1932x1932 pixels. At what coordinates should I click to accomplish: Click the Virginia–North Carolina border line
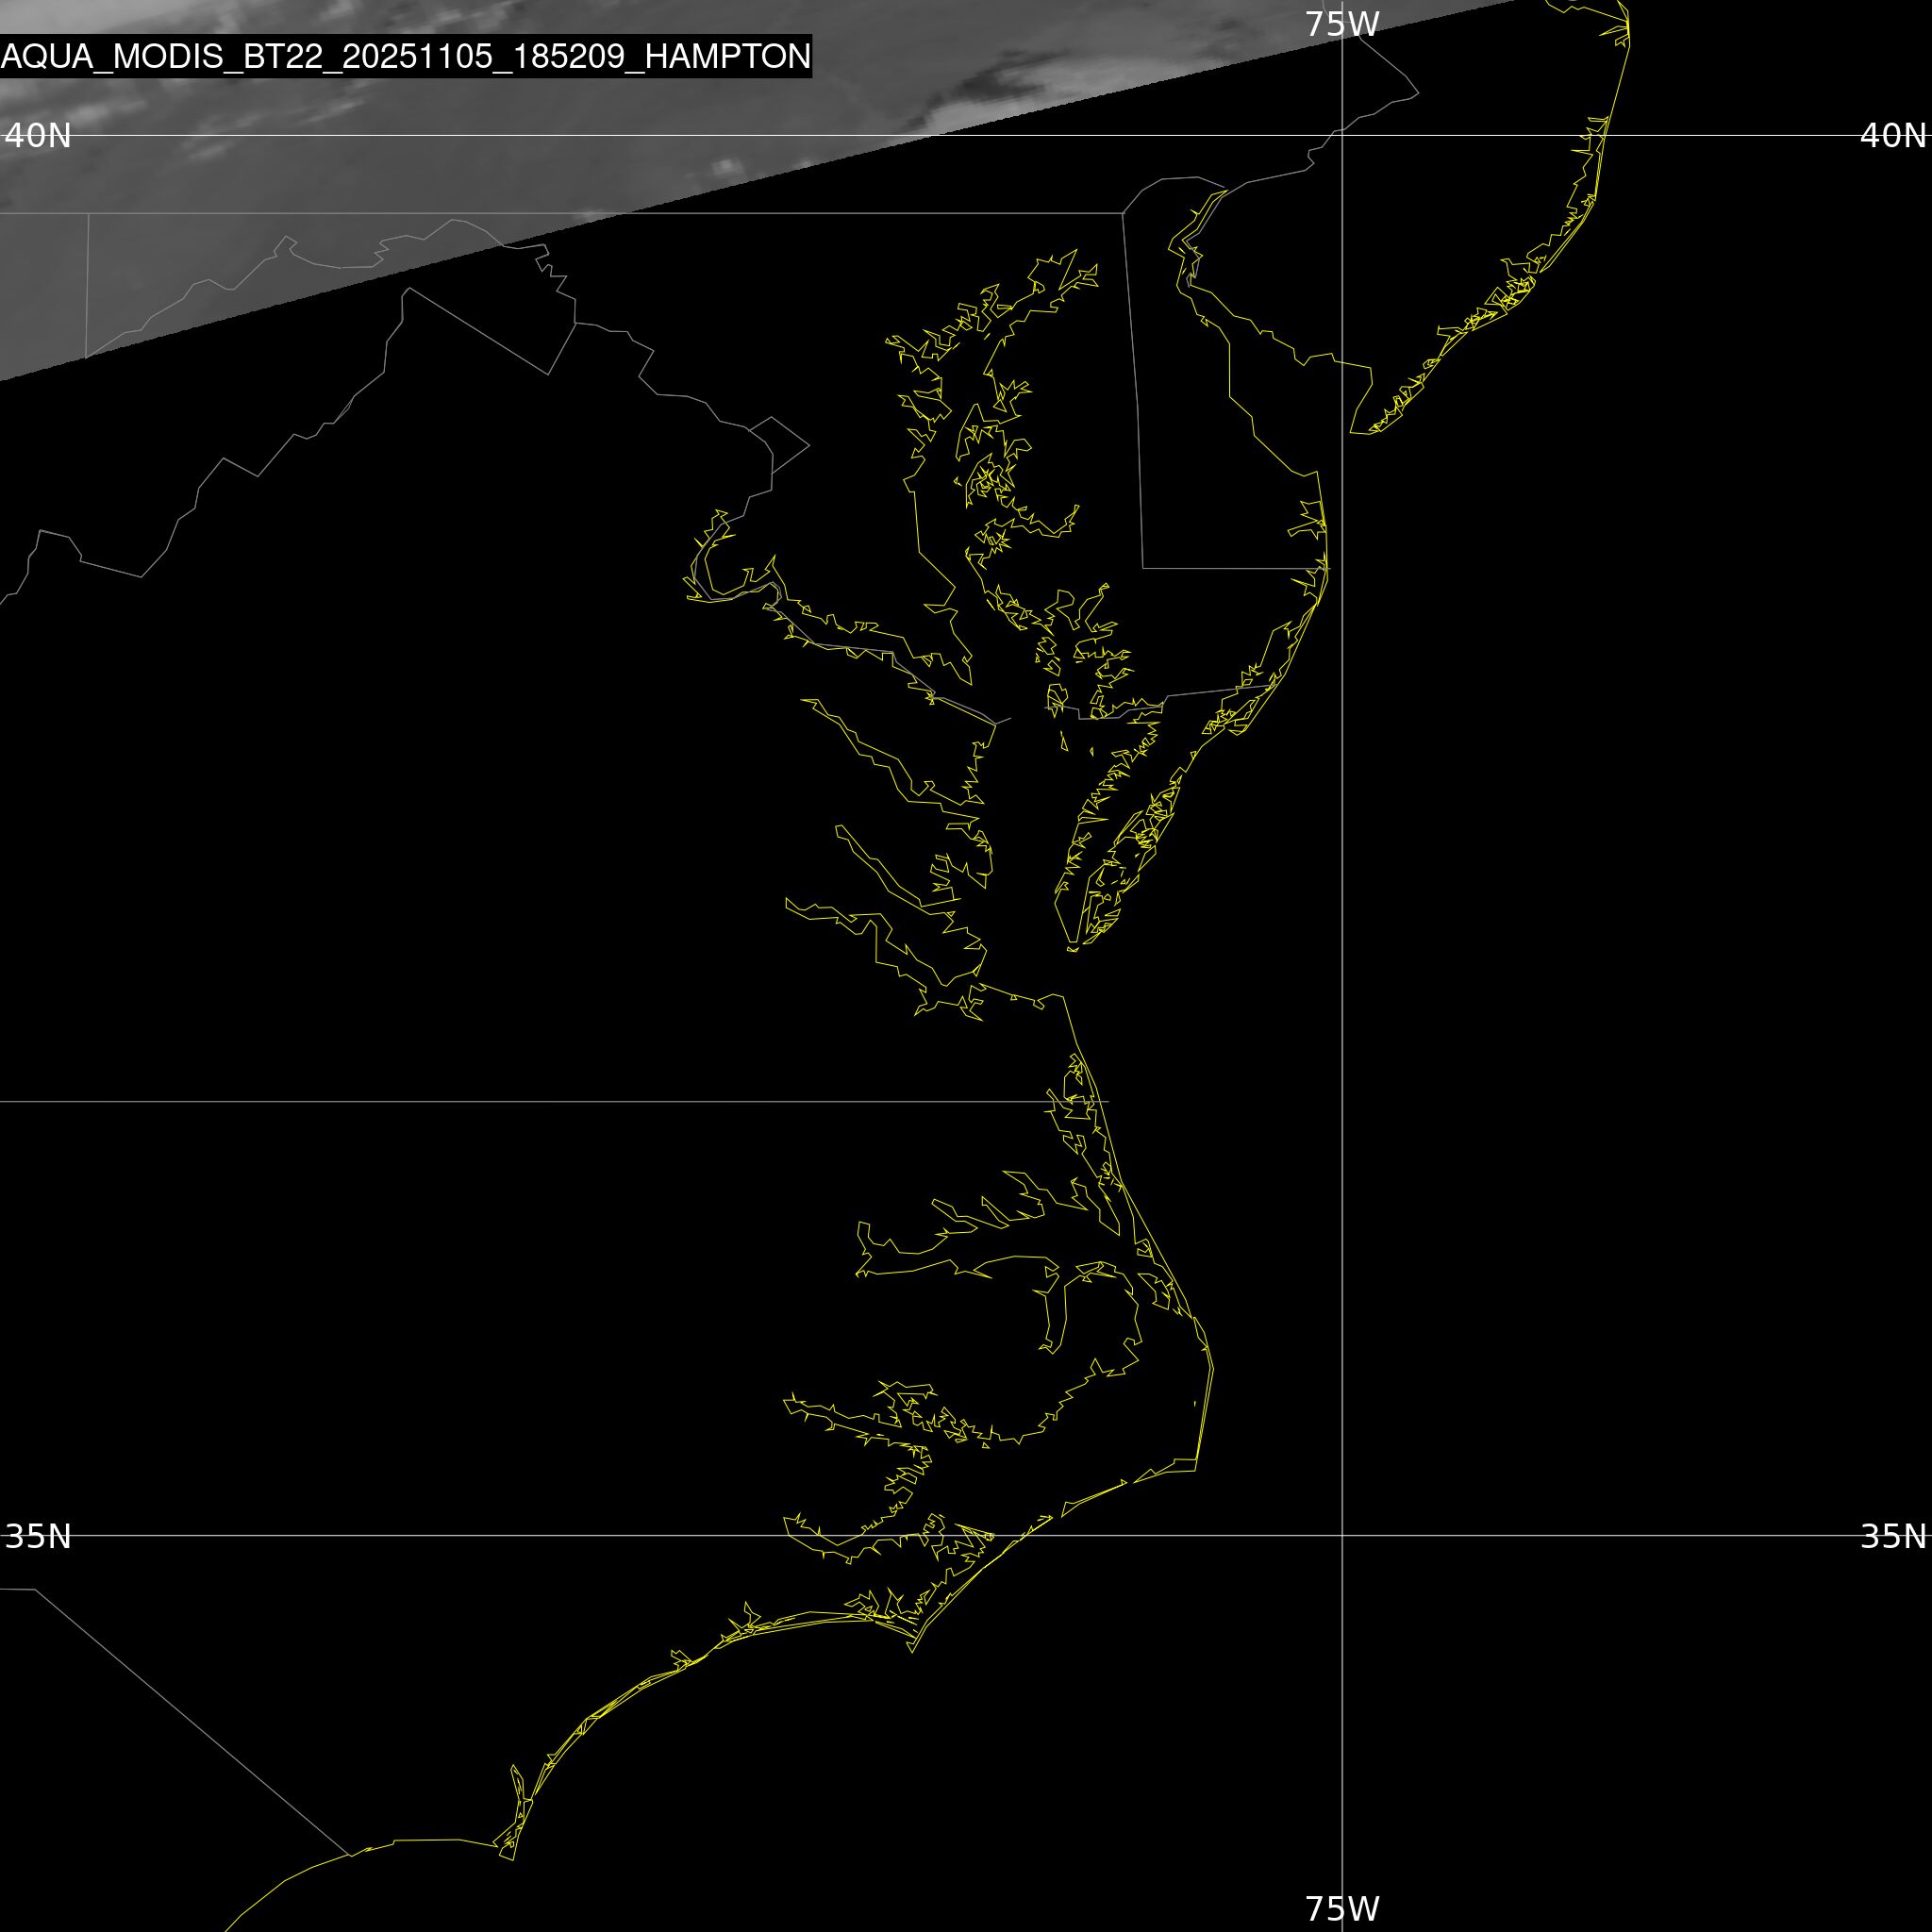click(500, 1101)
